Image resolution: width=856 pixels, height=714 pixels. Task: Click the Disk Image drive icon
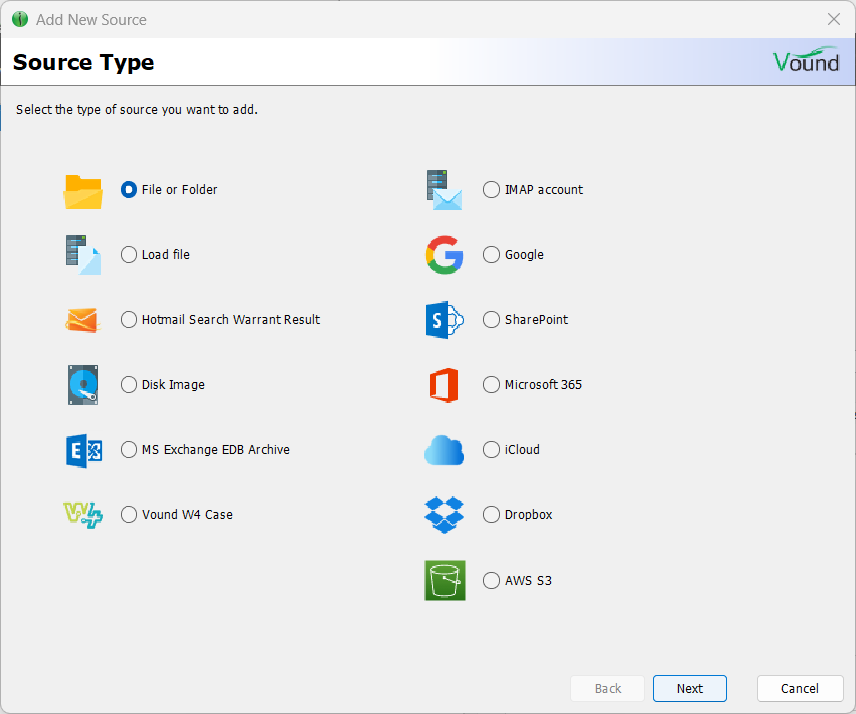[83, 384]
